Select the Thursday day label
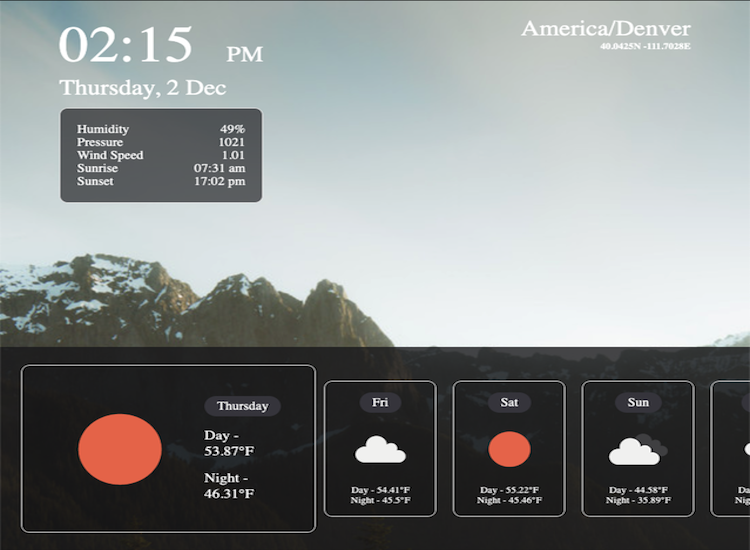 tap(243, 406)
